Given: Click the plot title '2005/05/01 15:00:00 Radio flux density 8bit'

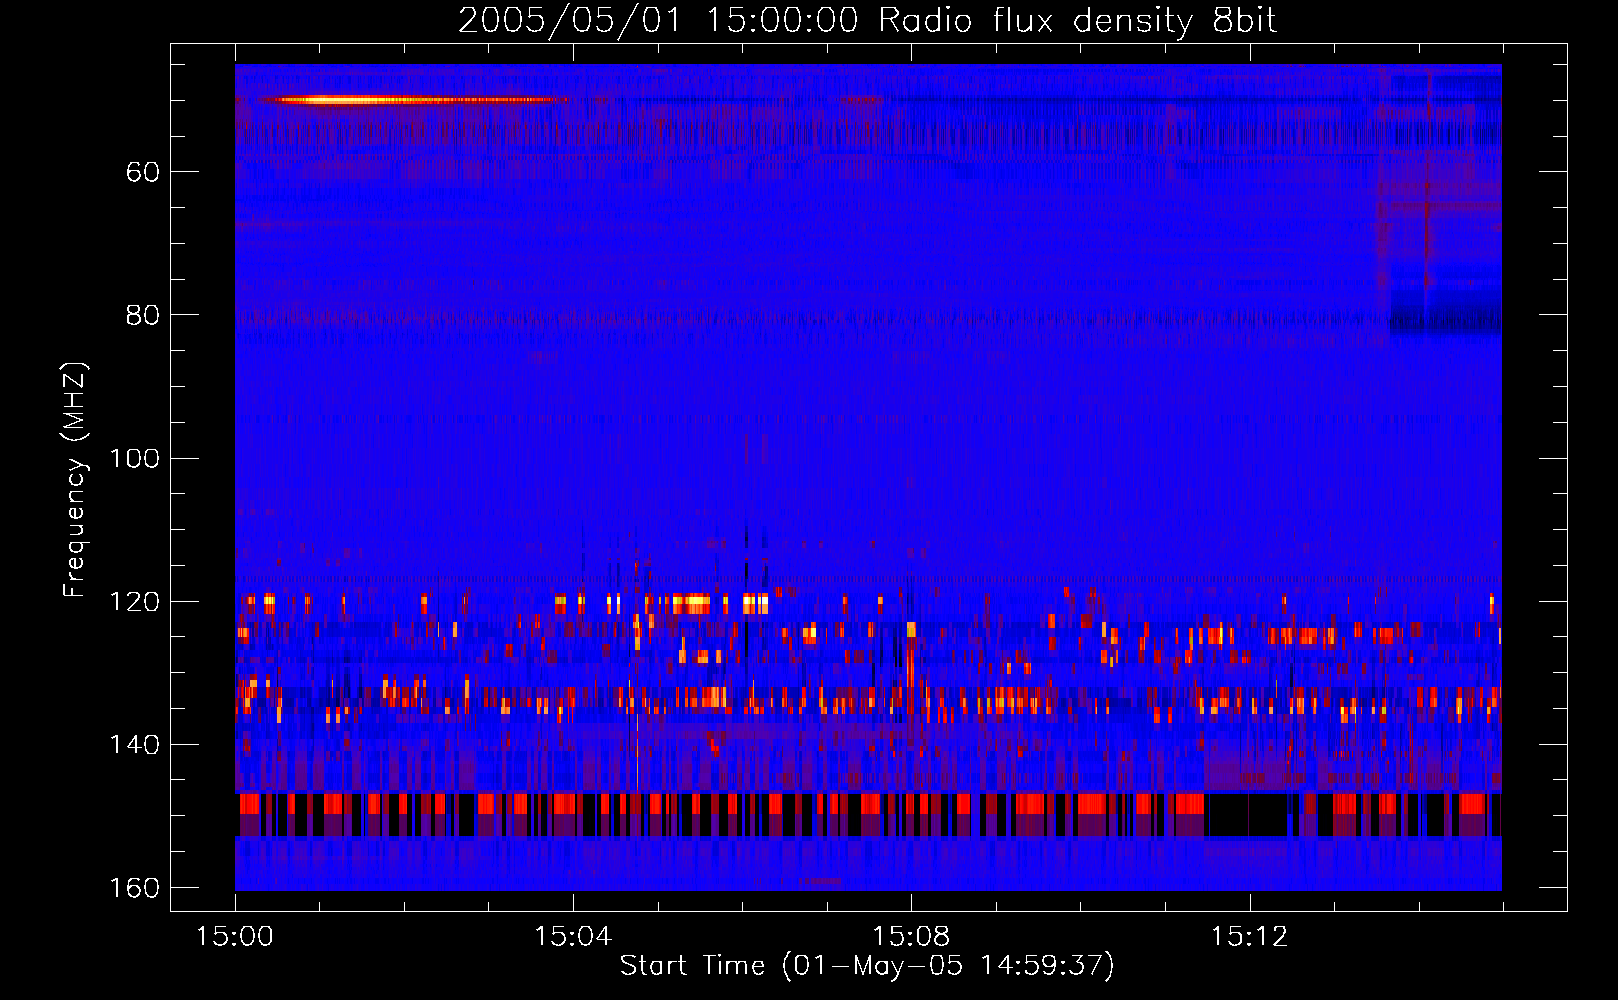Looking at the screenshot, I should click(x=867, y=20).
